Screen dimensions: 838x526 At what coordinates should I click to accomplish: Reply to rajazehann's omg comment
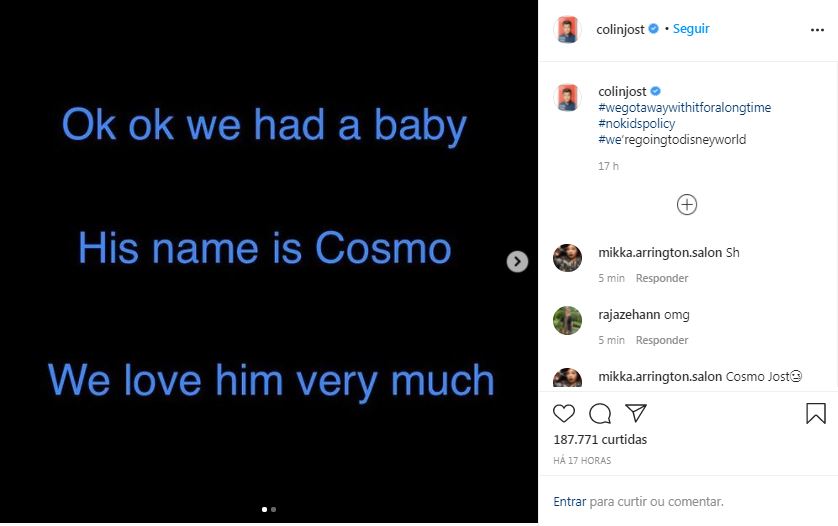(x=662, y=340)
